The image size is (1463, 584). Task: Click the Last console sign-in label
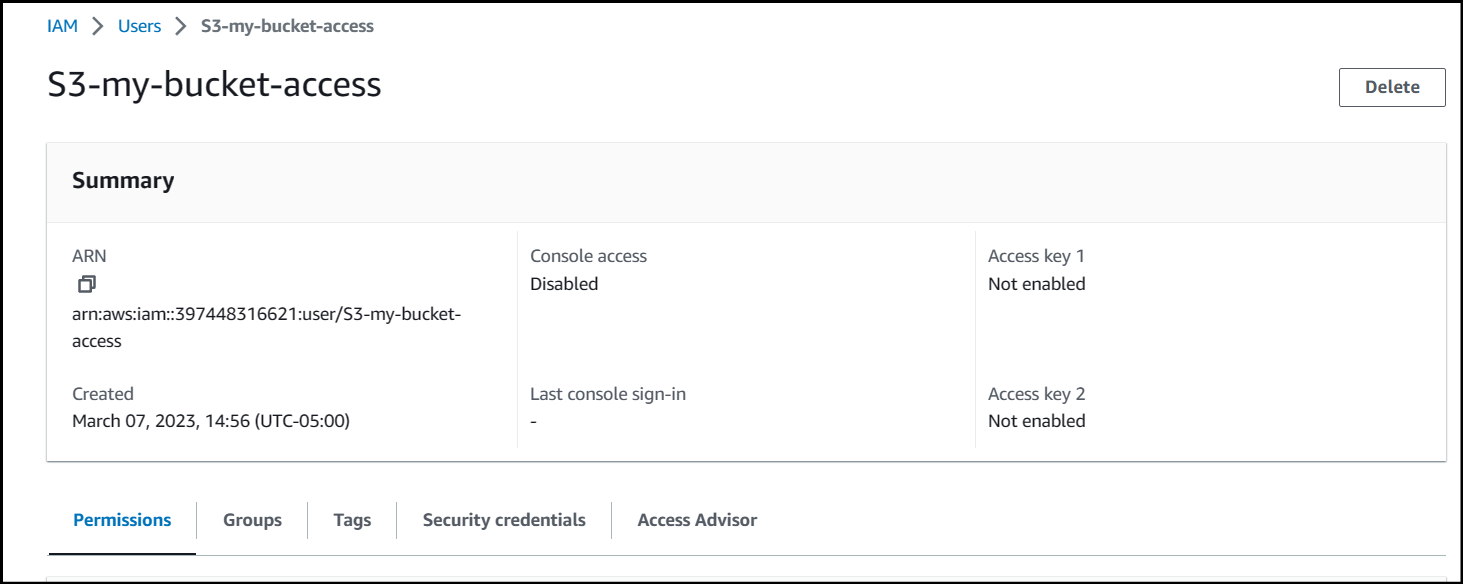pyautogui.click(x=608, y=394)
